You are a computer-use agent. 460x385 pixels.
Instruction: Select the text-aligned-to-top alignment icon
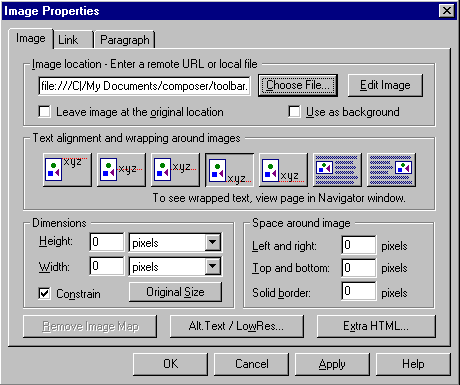point(67,170)
